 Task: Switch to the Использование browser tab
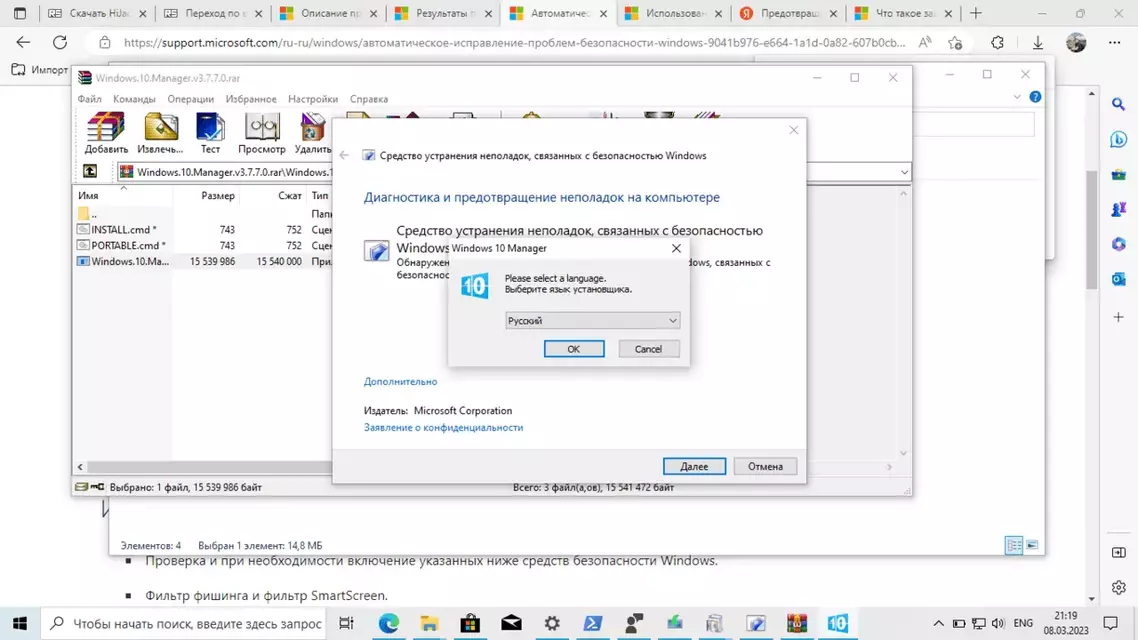point(675,13)
